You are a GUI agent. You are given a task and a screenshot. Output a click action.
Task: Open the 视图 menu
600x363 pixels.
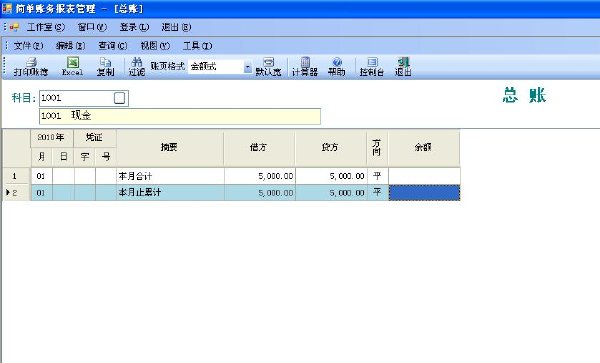click(x=155, y=46)
